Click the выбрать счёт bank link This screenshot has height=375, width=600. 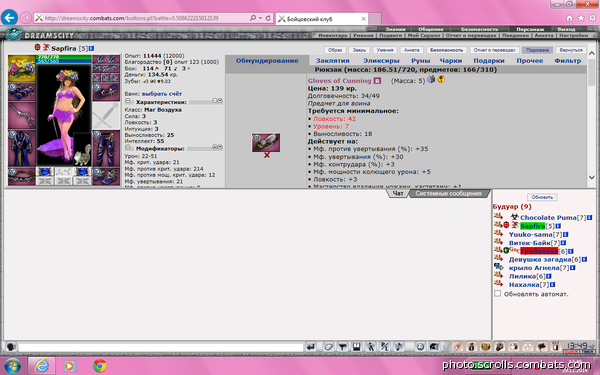(161, 94)
